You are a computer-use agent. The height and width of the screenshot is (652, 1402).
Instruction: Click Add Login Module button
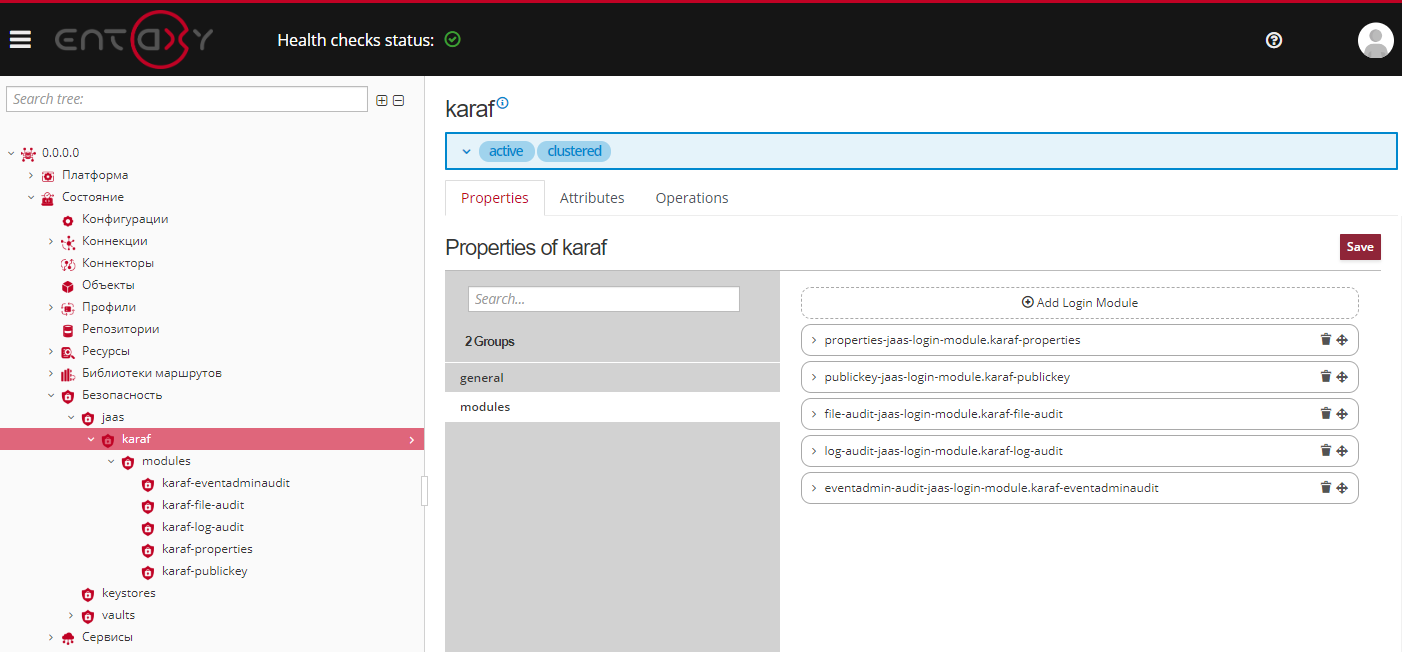coord(1079,303)
